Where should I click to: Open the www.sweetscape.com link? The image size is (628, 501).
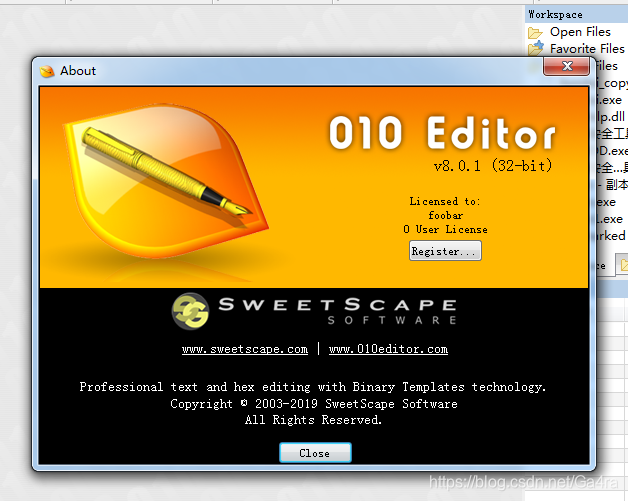point(245,349)
